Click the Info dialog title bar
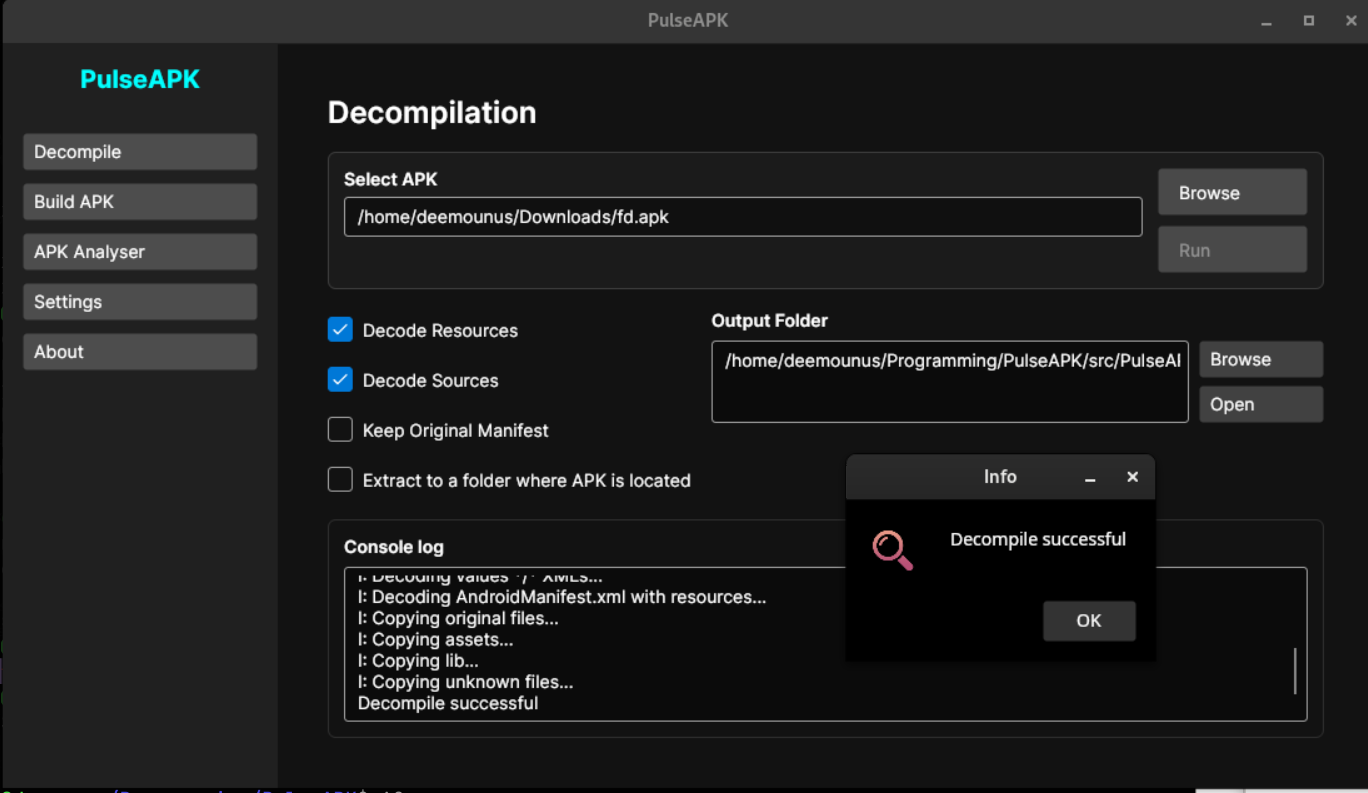This screenshot has height=793, width=1368. coord(1000,478)
